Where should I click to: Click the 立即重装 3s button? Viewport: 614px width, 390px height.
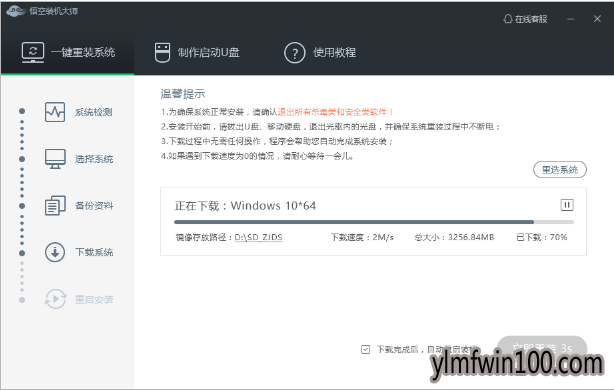tap(542, 348)
